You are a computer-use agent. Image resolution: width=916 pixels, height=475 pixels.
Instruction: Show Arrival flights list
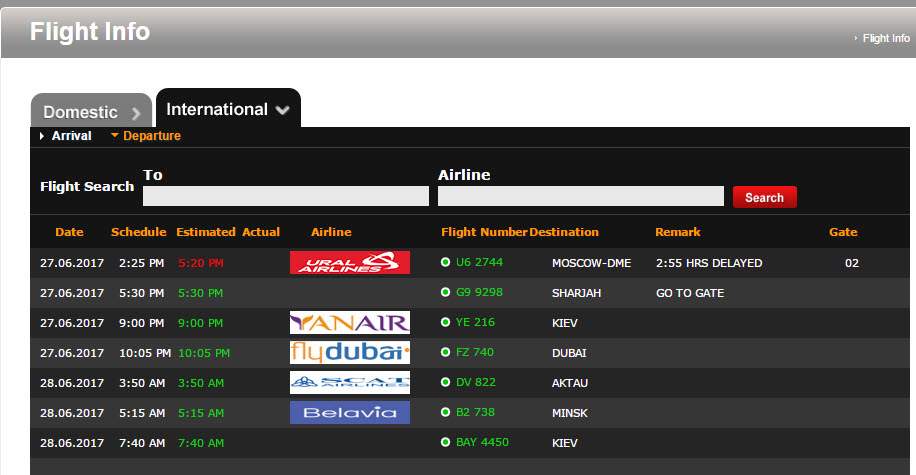(71, 136)
